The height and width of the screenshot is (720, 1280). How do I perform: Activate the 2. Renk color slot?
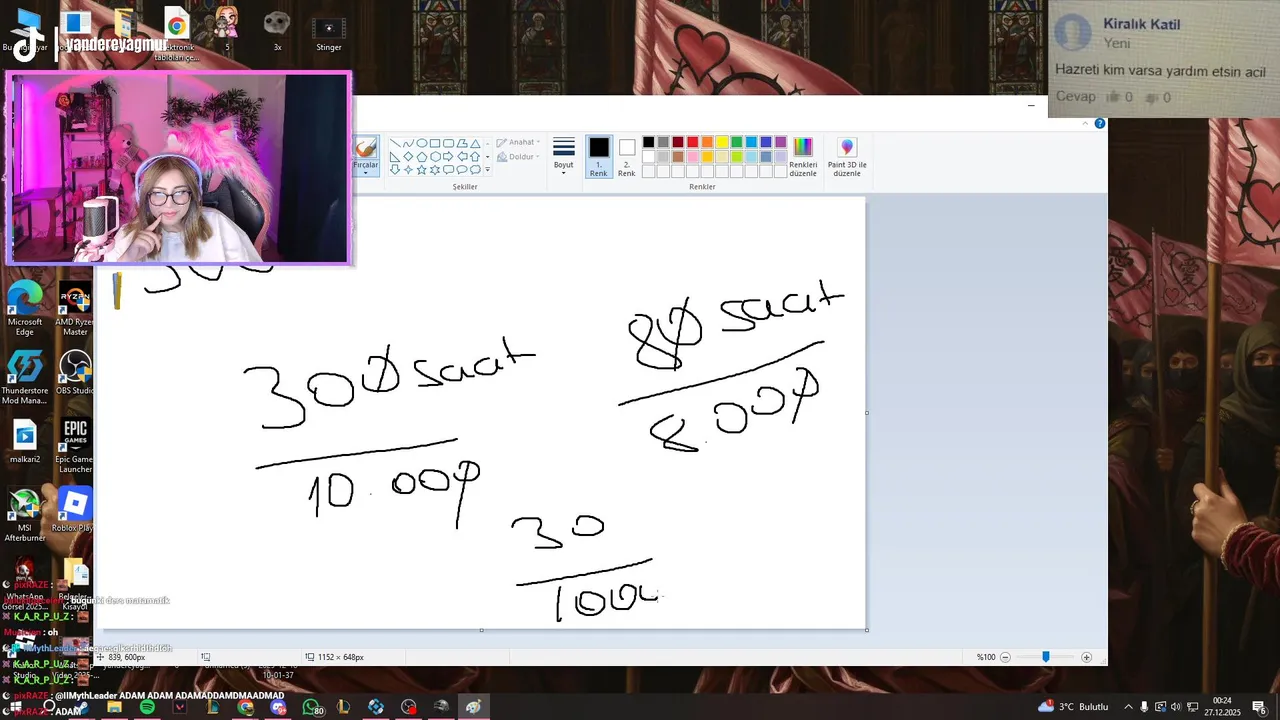tap(627, 157)
